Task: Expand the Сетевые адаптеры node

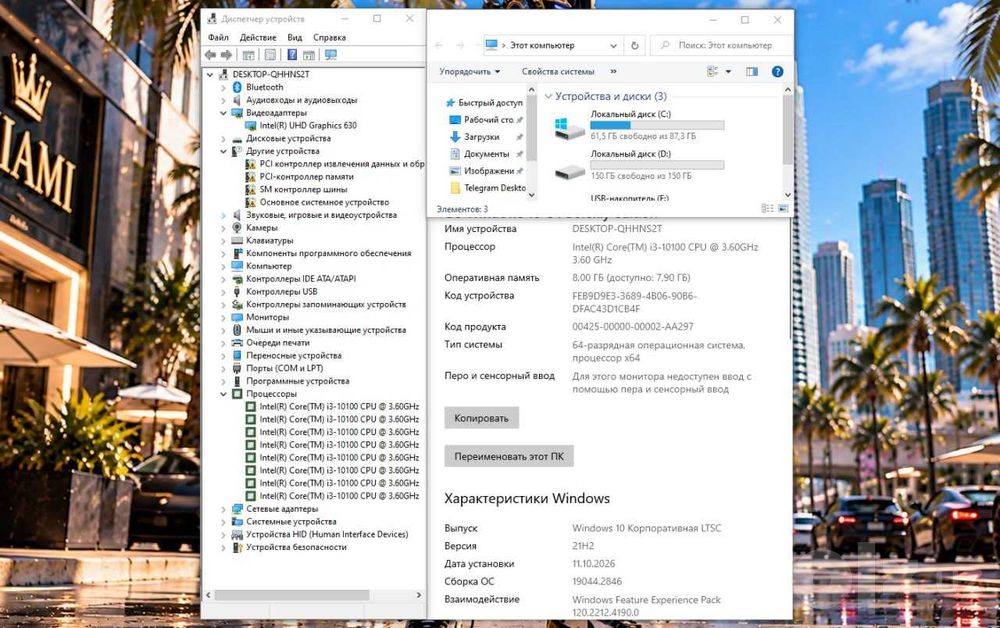Action: tap(223, 509)
